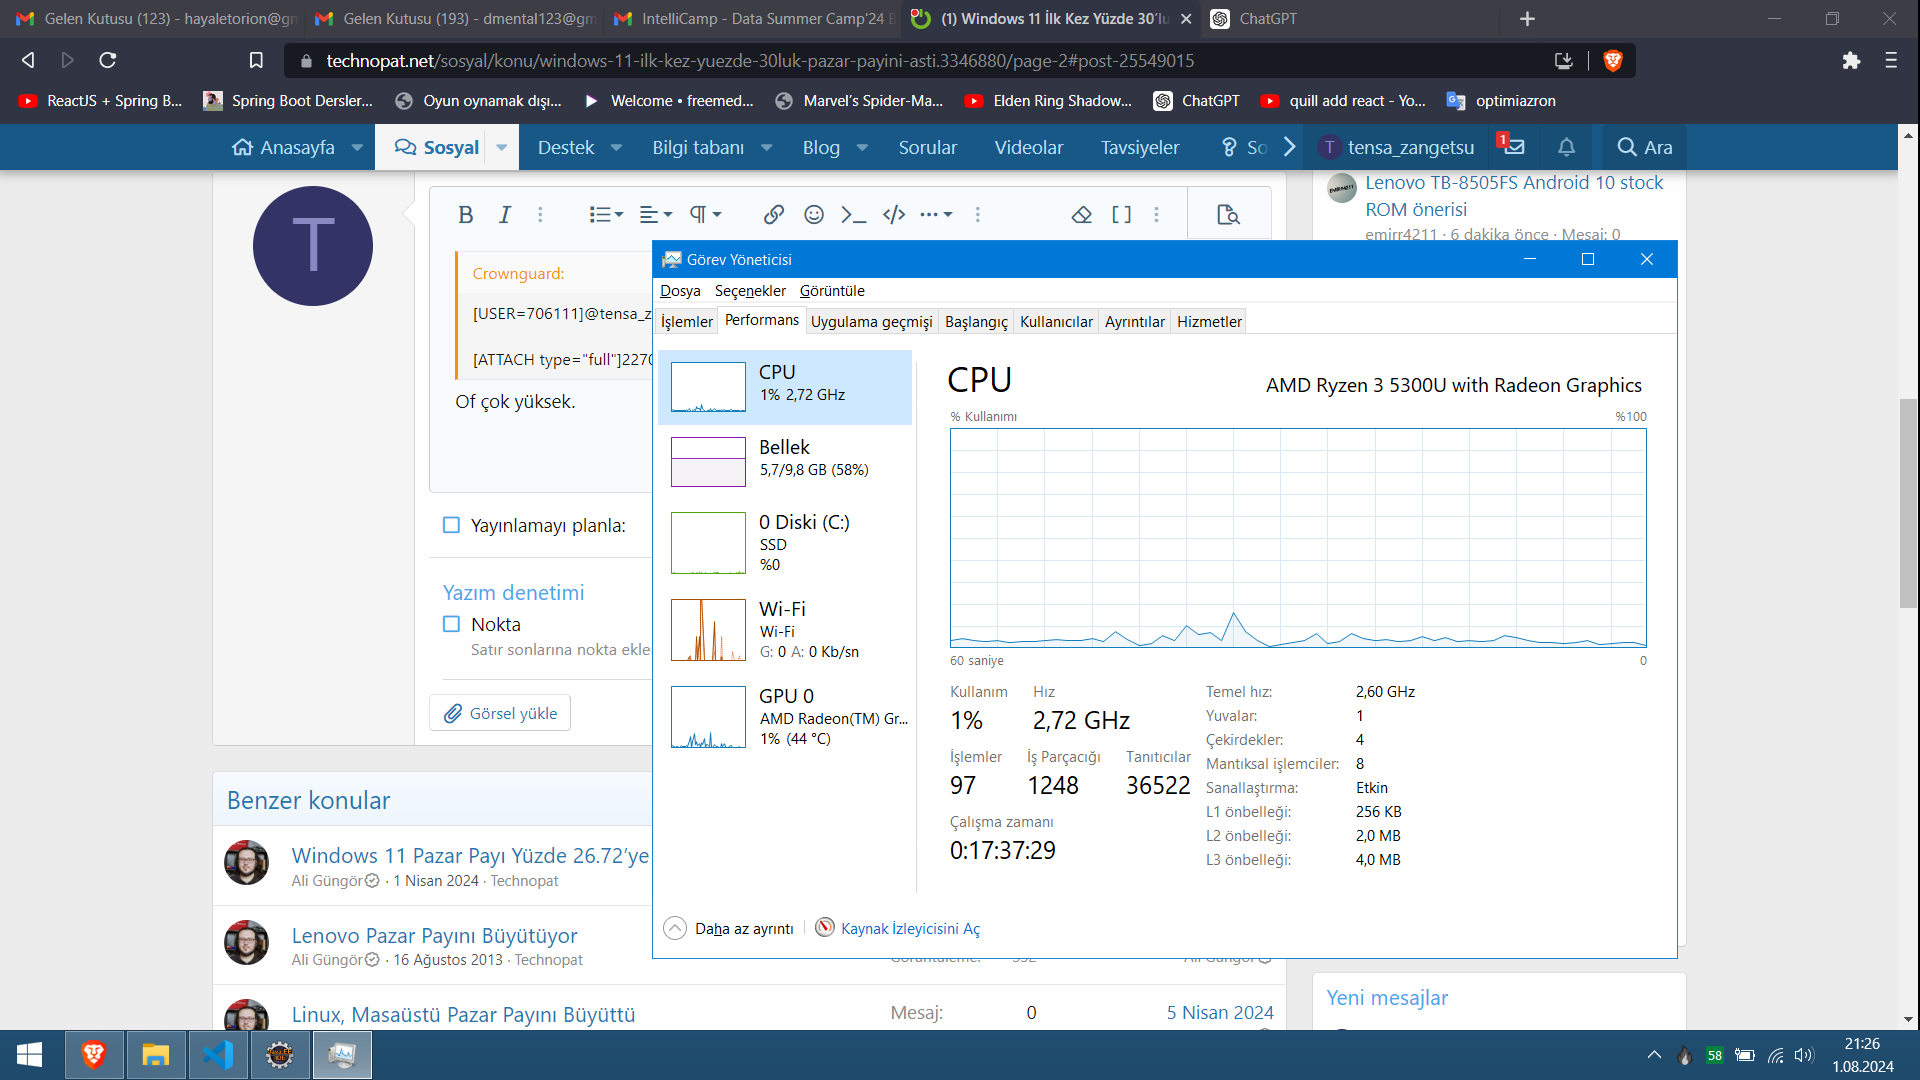Open the notifications bell icon
Viewport: 1920px width, 1080px height.
1566,147
